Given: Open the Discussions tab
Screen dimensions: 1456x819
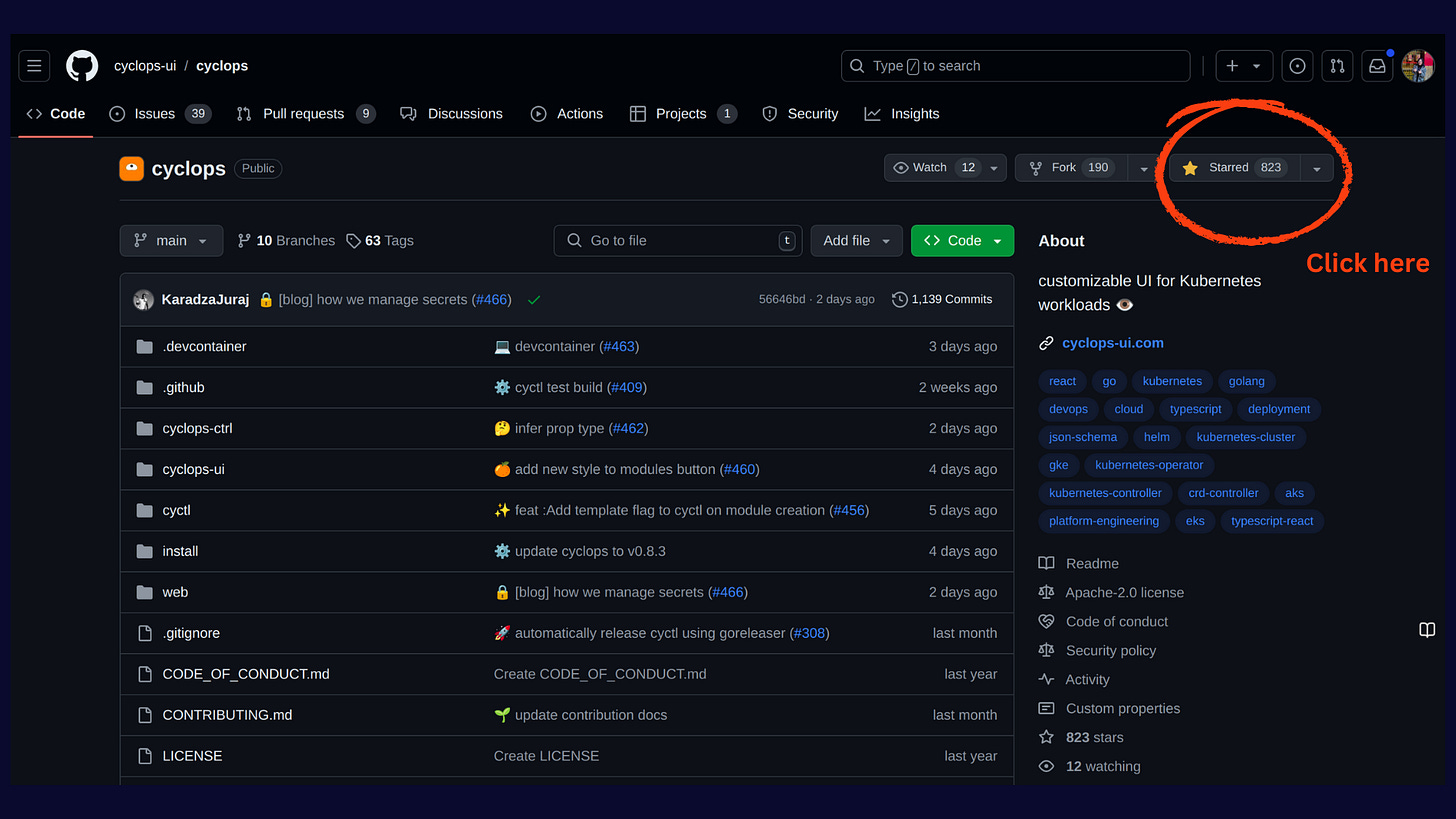Looking at the screenshot, I should pyautogui.click(x=451, y=114).
